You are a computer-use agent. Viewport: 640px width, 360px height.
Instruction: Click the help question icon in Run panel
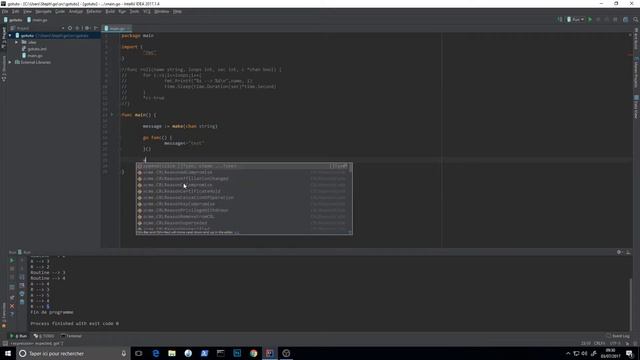pyautogui.click(x=12, y=314)
